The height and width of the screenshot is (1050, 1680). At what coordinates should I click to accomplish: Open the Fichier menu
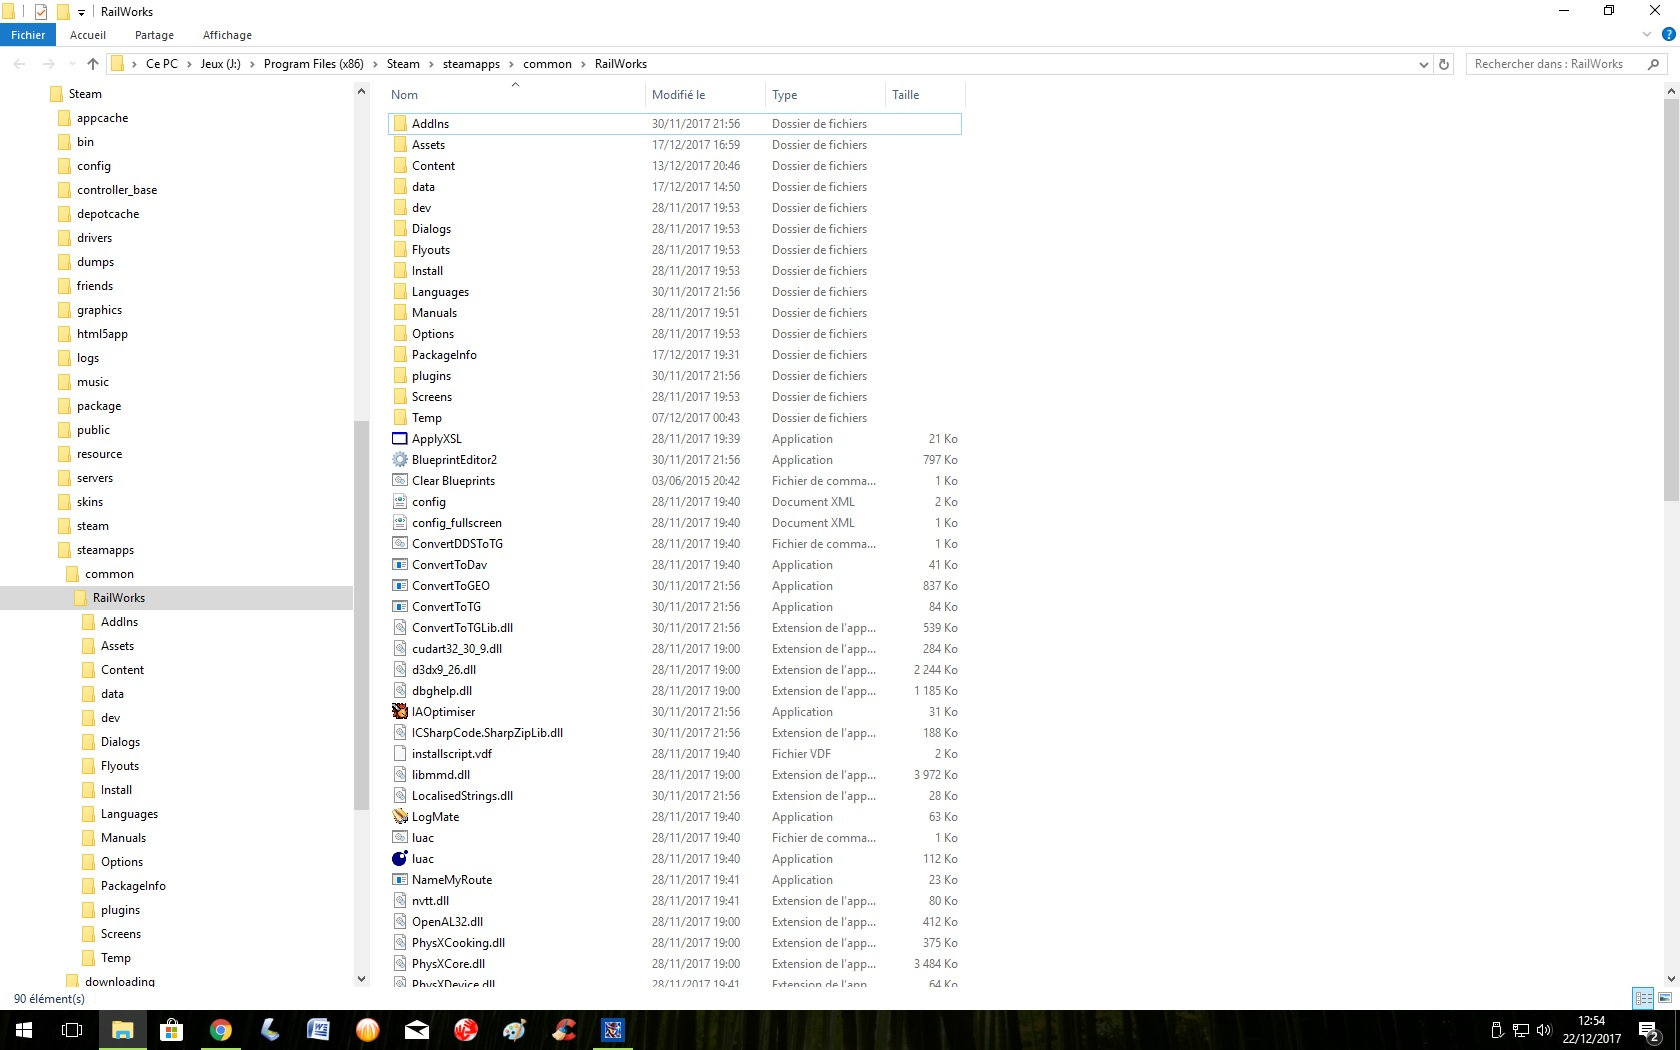click(x=28, y=35)
